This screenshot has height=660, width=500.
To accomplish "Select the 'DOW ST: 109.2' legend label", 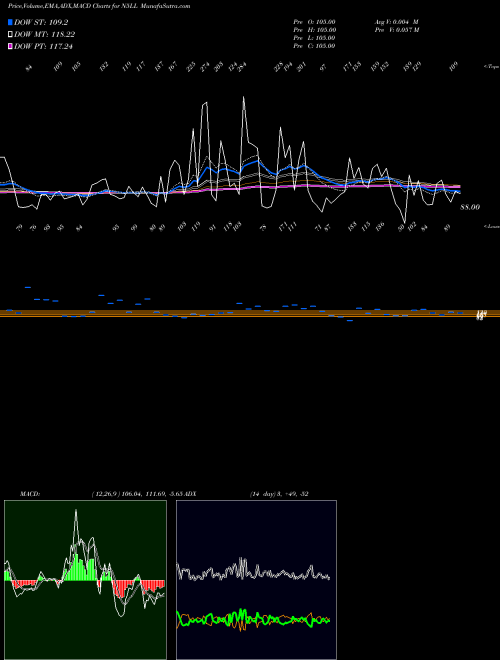I will coord(41,22).
